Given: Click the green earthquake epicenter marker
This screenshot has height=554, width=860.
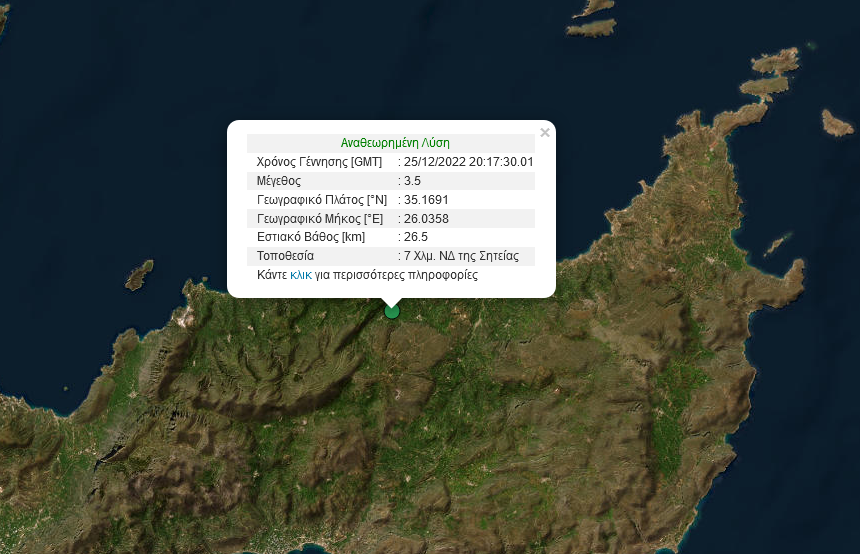Looking at the screenshot, I should pos(392,311).
